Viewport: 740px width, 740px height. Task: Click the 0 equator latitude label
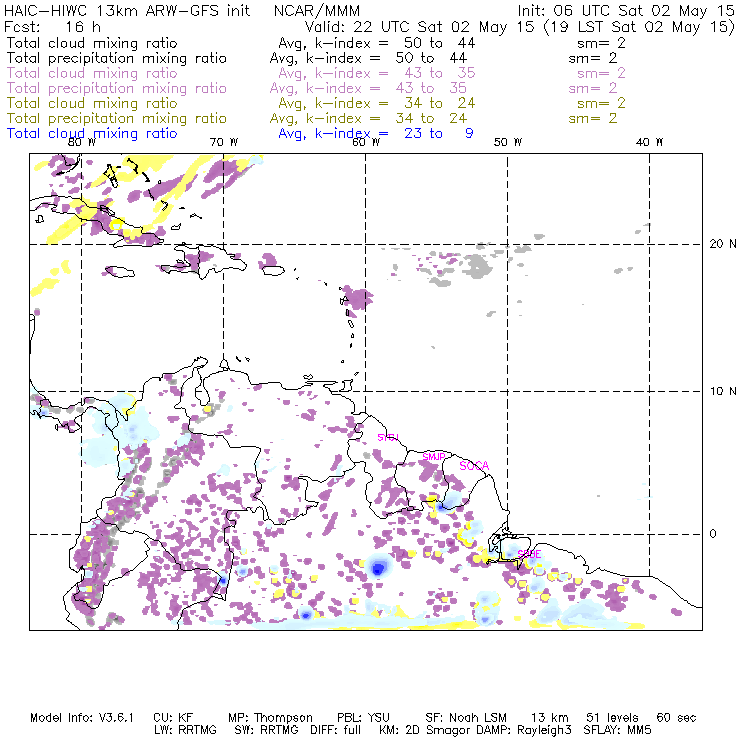coord(713,534)
